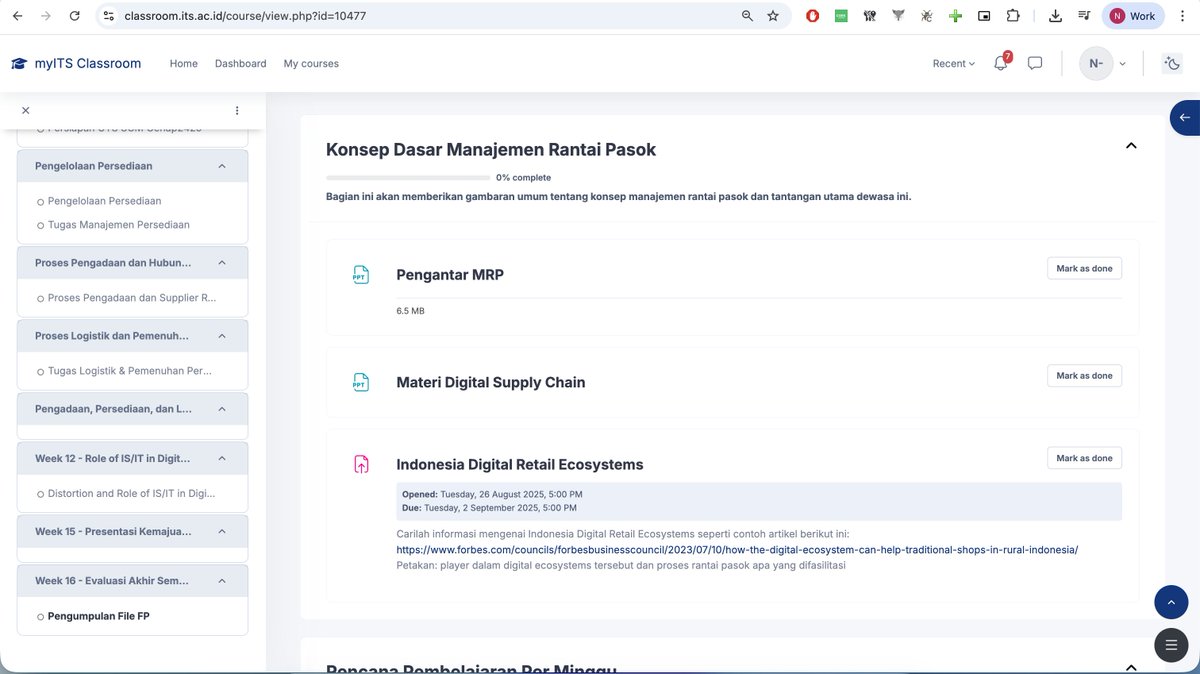Mark Pengantar MRP as done

tap(1084, 268)
